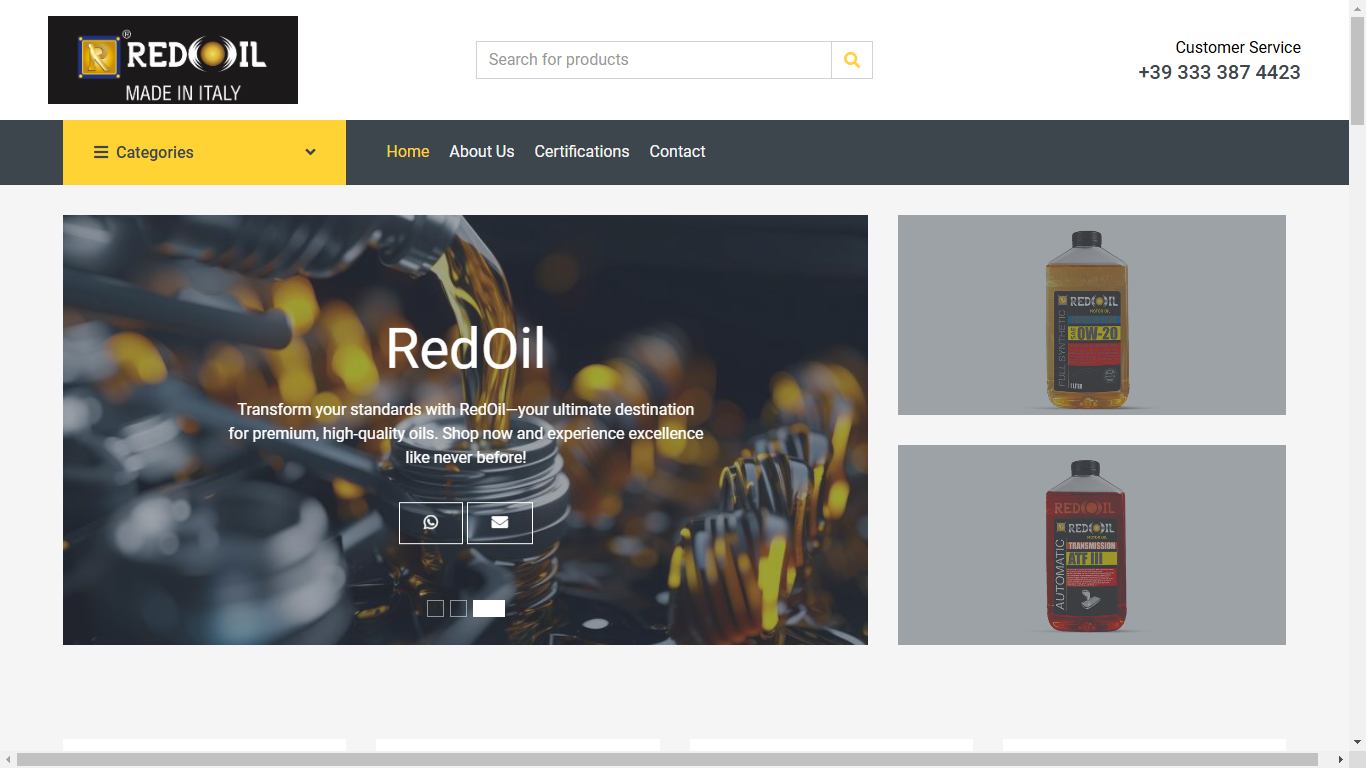The height and width of the screenshot is (768, 1366).
Task: Open the About Us page
Action: pyautogui.click(x=481, y=152)
